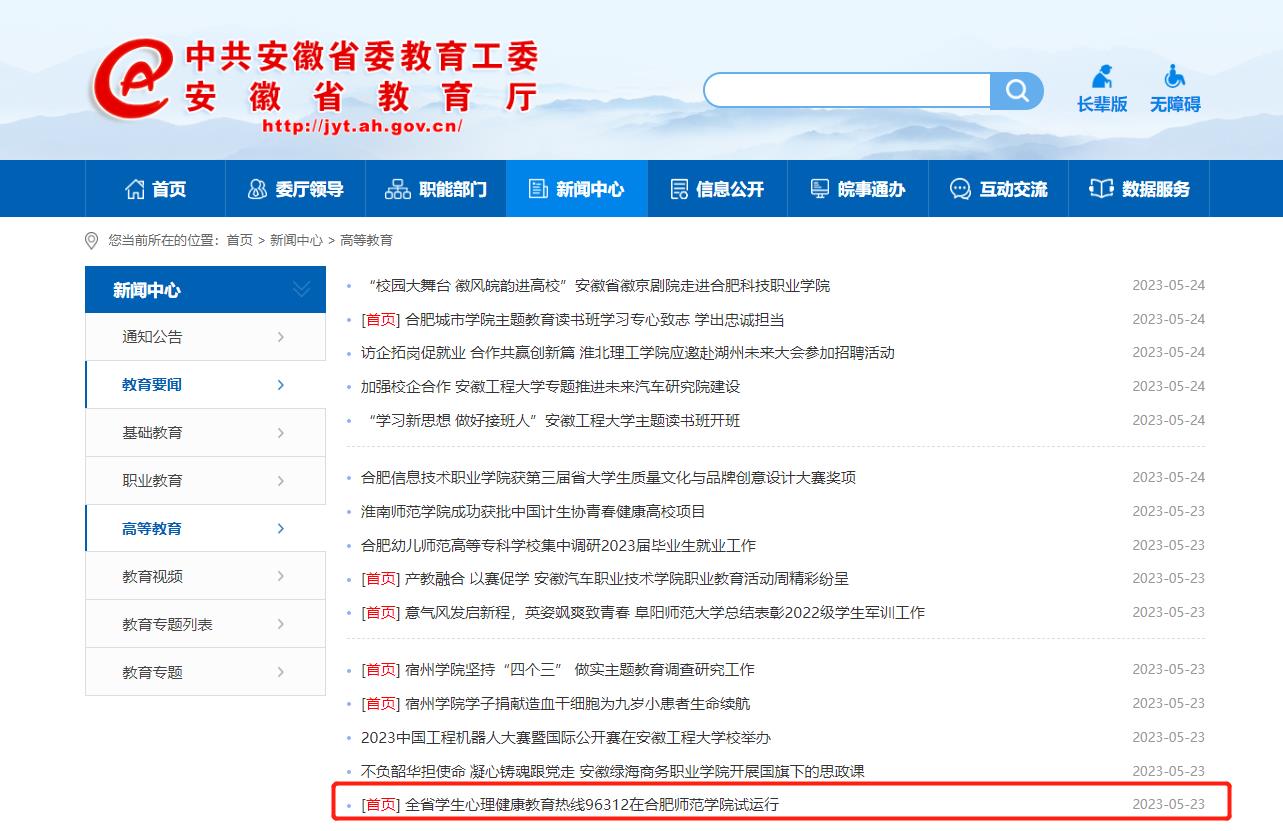
Task: Expand the 基础教育 sidebar arrow
Action: 281,433
